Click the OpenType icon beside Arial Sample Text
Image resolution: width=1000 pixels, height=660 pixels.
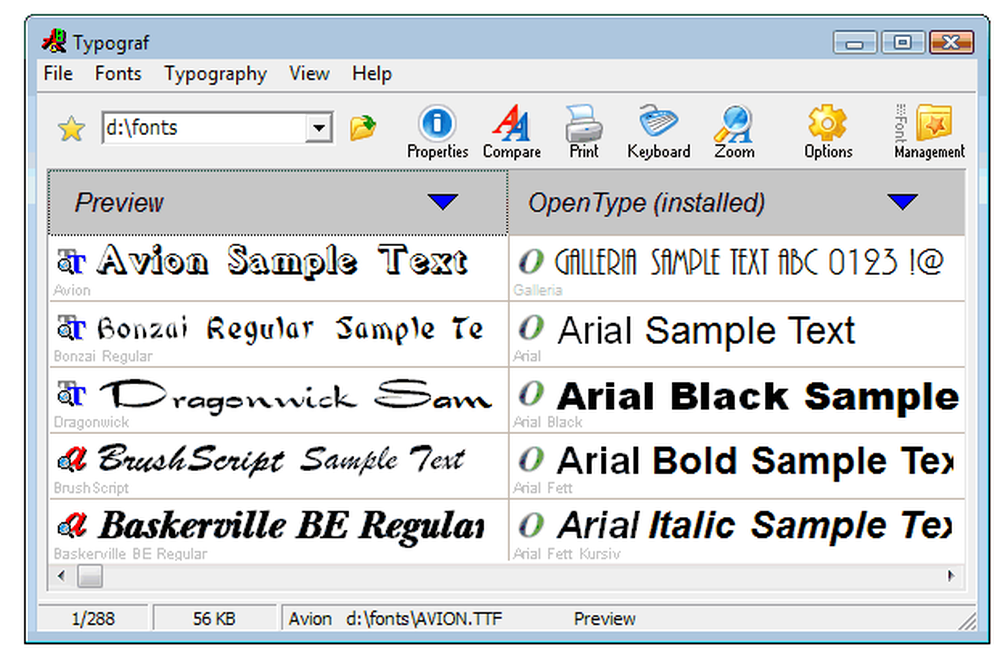click(x=531, y=328)
